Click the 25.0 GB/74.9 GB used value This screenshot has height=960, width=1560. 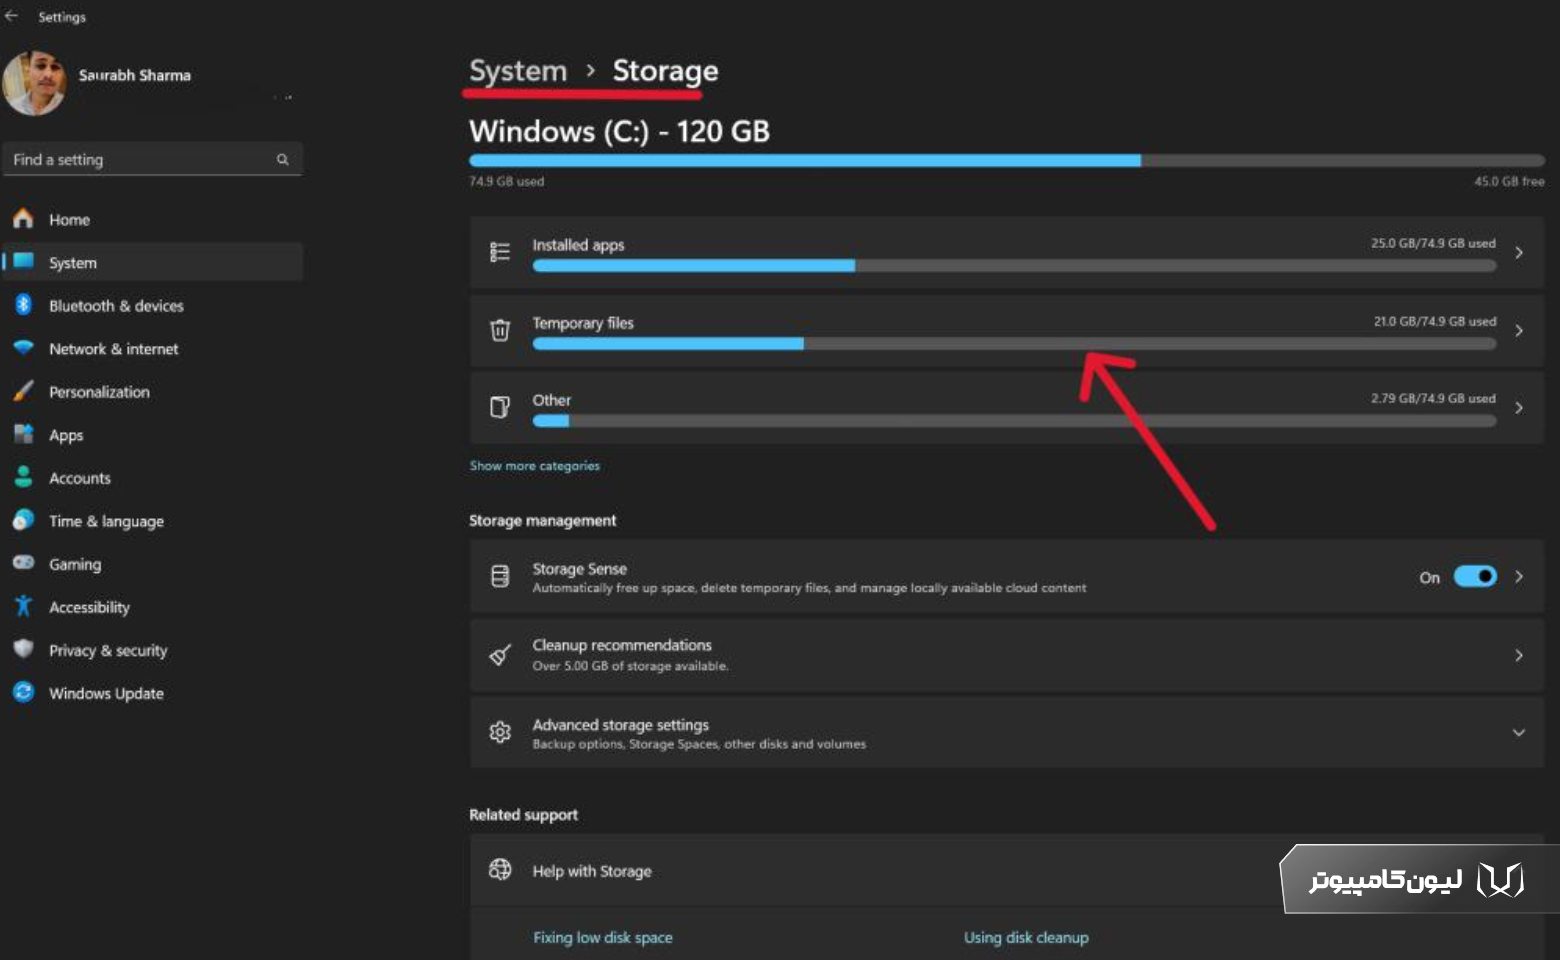[1433, 243]
